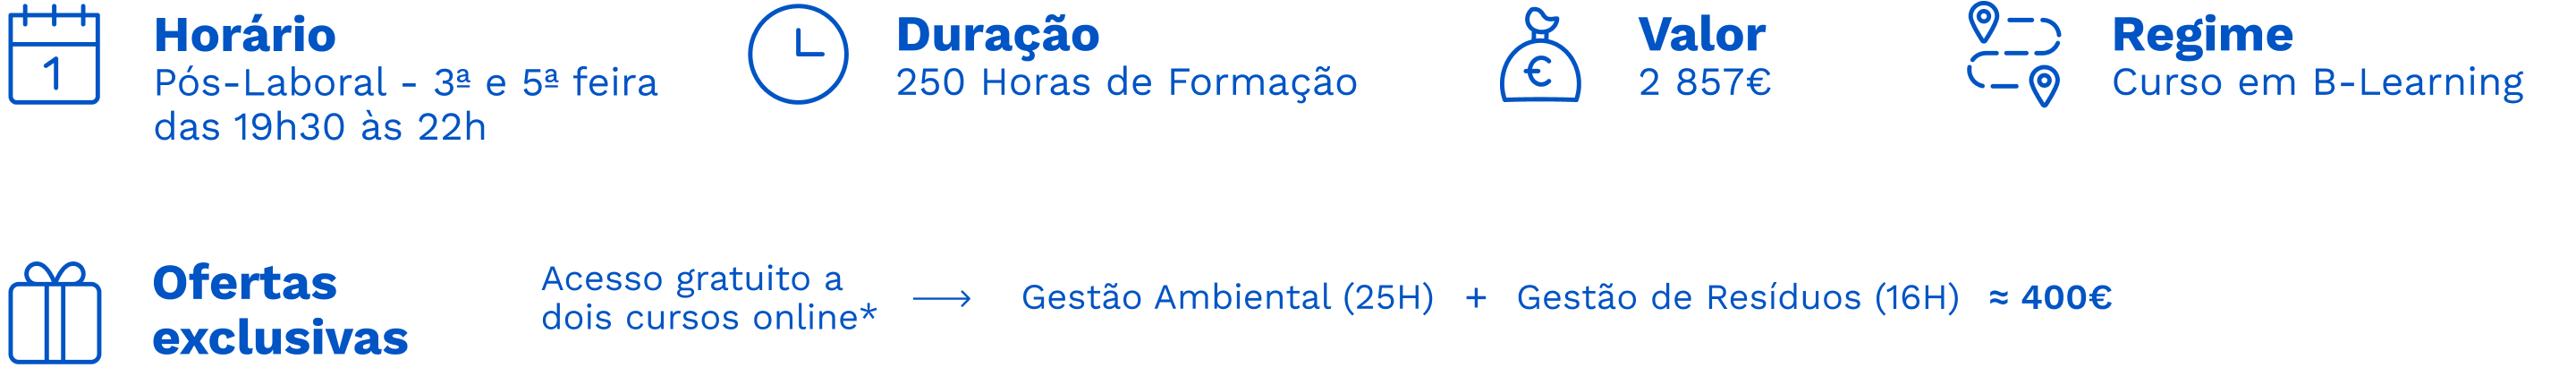
Task: Click the route map pins icon
Action: click(x=2014, y=54)
